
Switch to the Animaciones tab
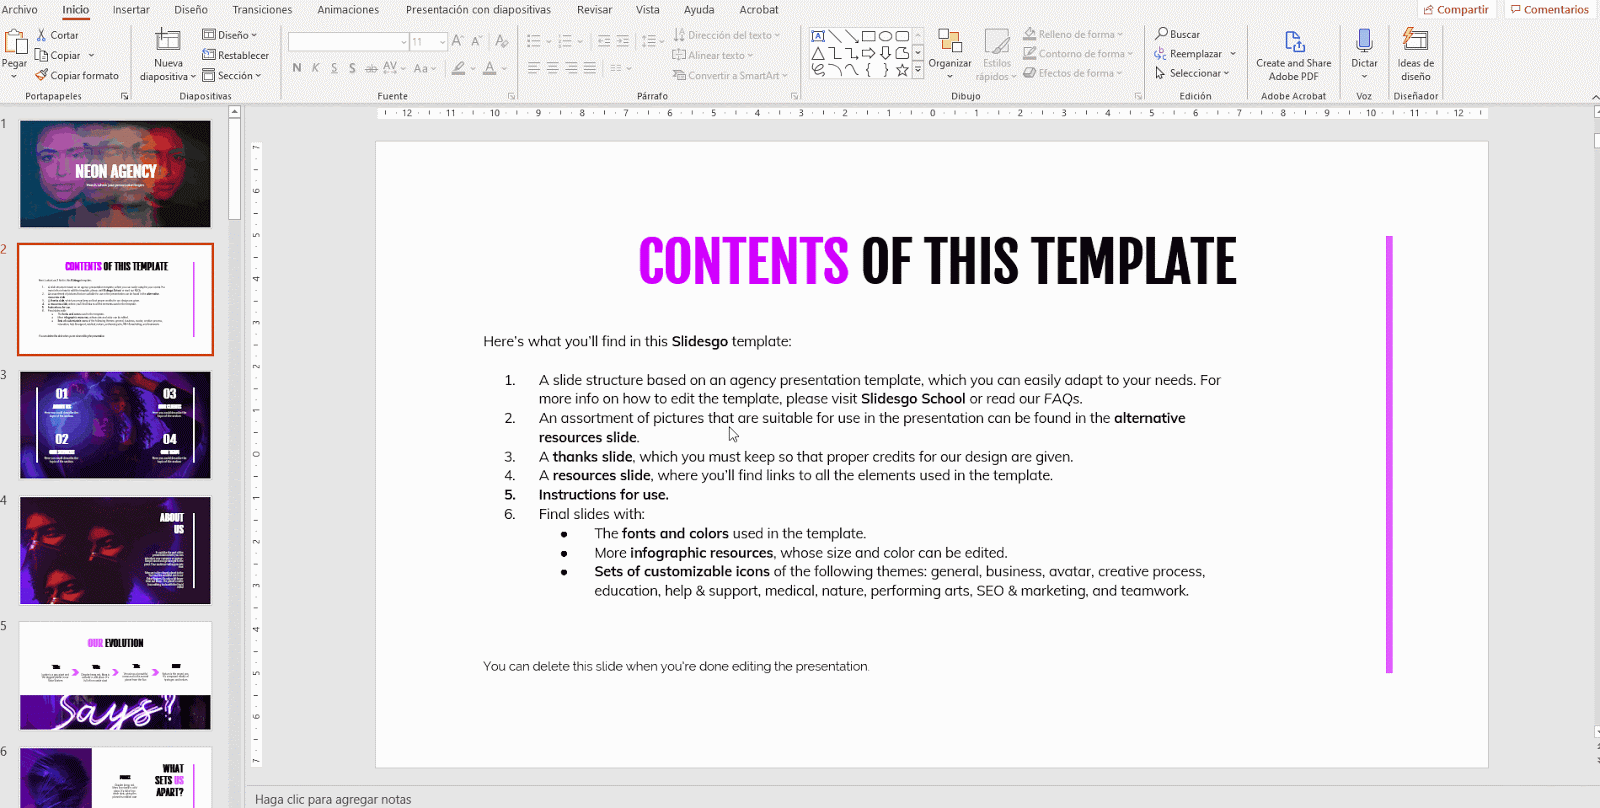[348, 10]
